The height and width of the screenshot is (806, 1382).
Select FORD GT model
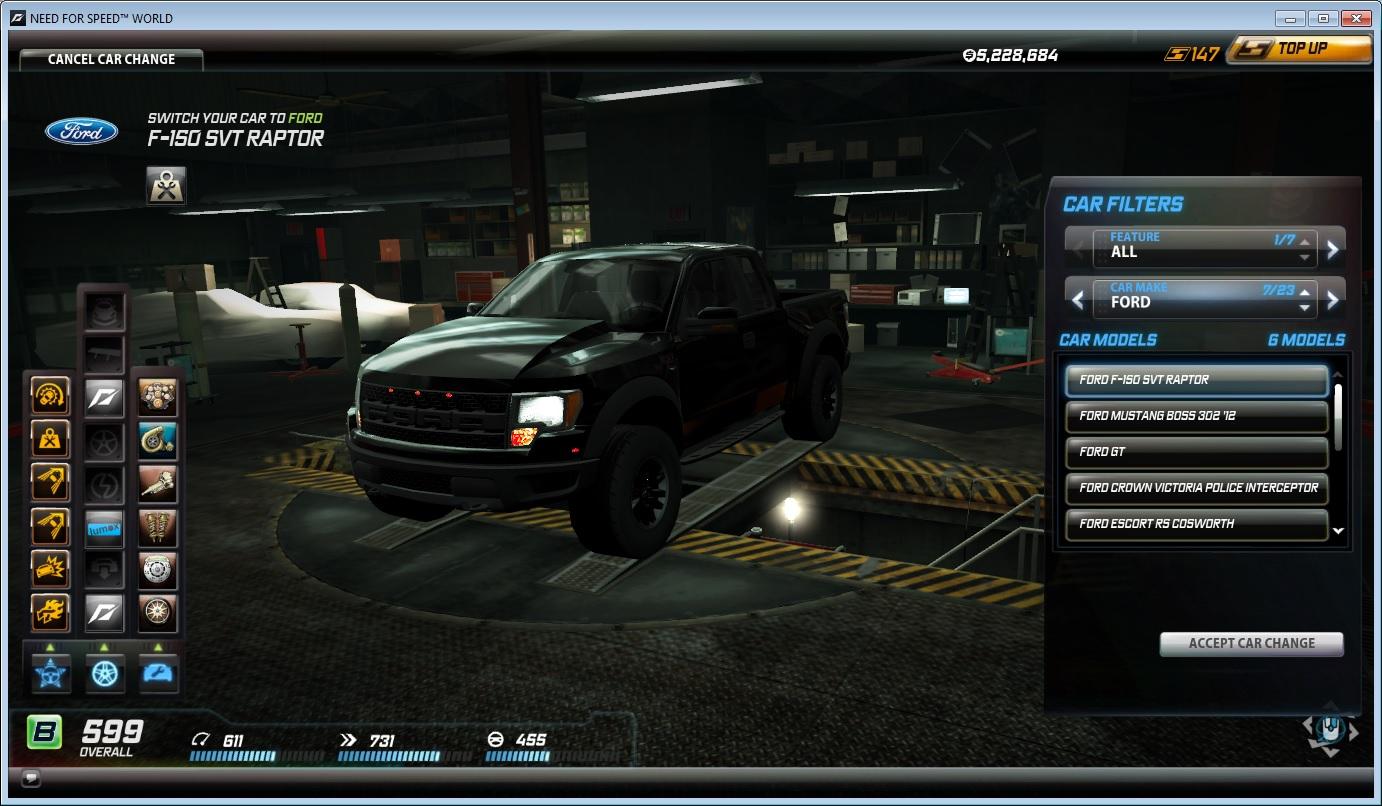(1197, 452)
